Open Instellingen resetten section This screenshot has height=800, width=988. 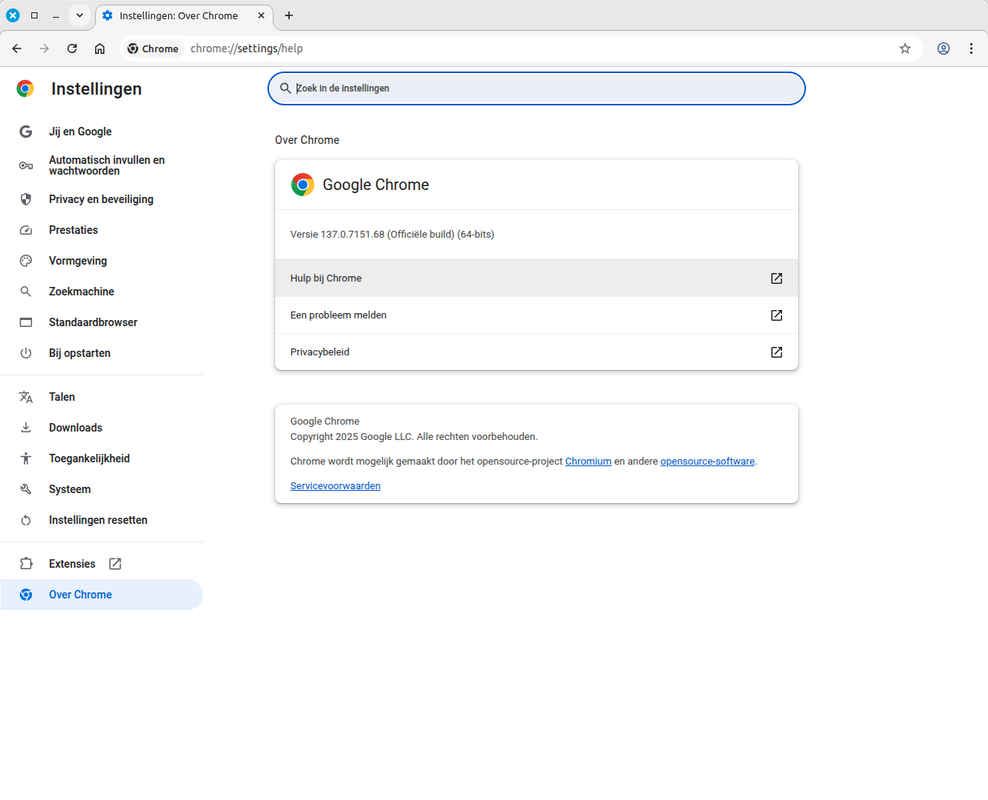(101, 520)
